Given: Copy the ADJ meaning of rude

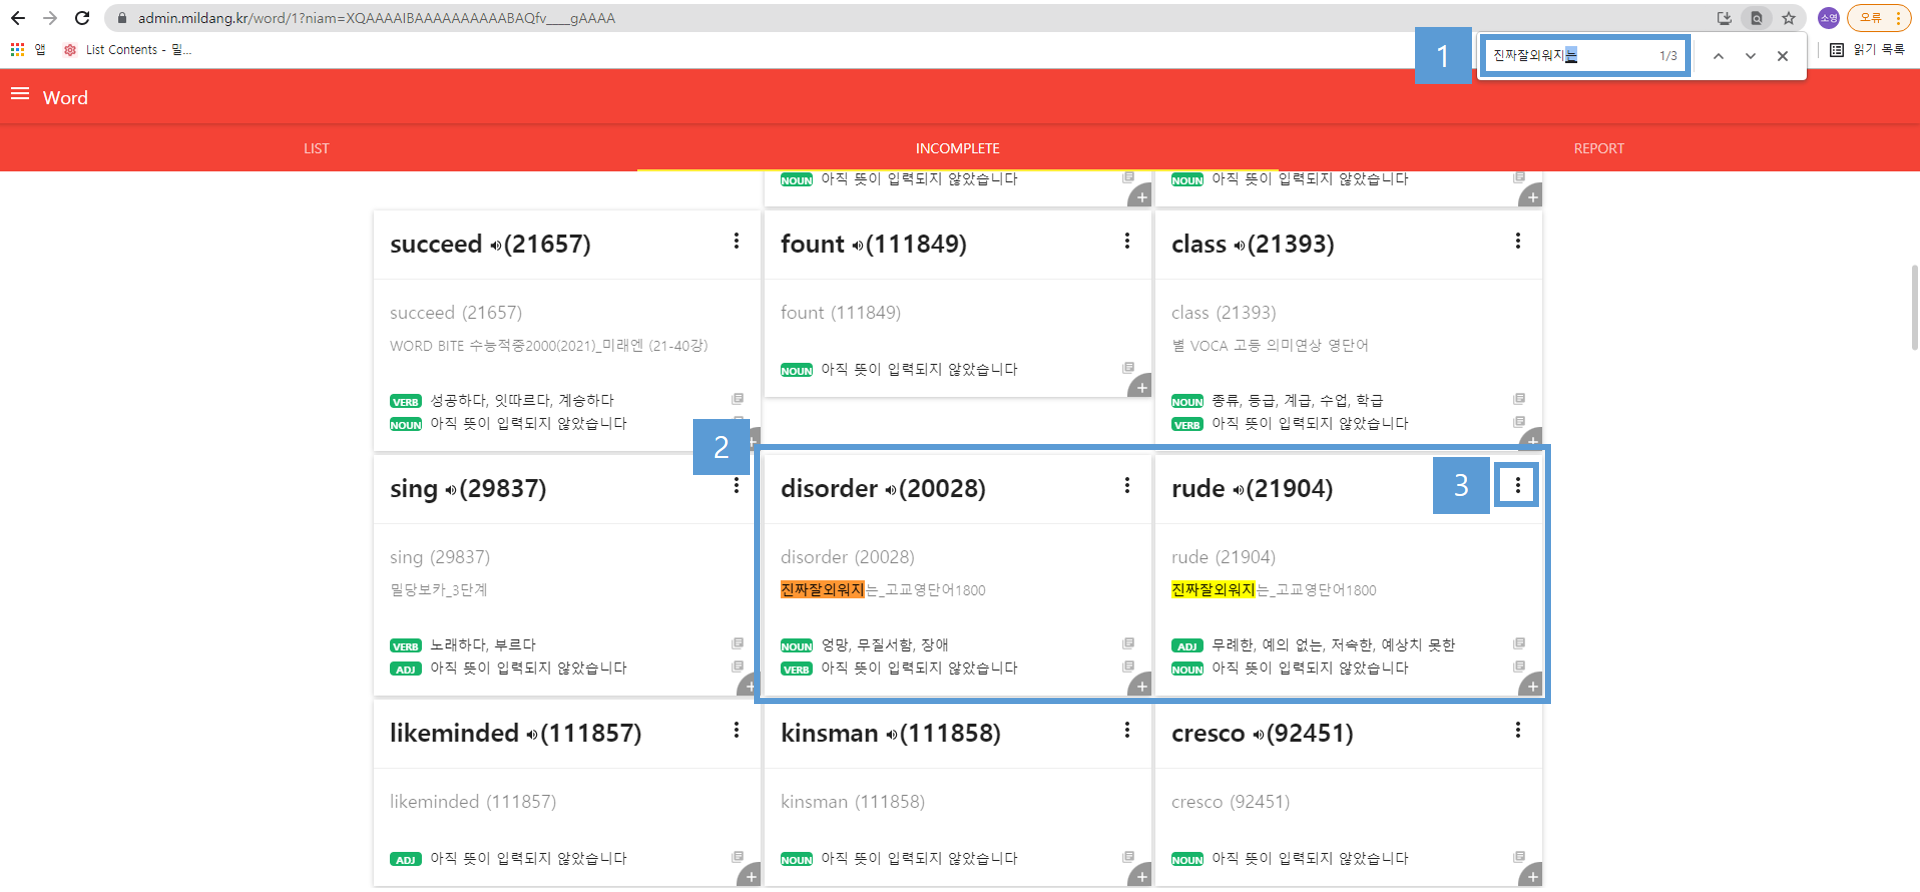Looking at the screenshot, I should (x=1519, y=643).
